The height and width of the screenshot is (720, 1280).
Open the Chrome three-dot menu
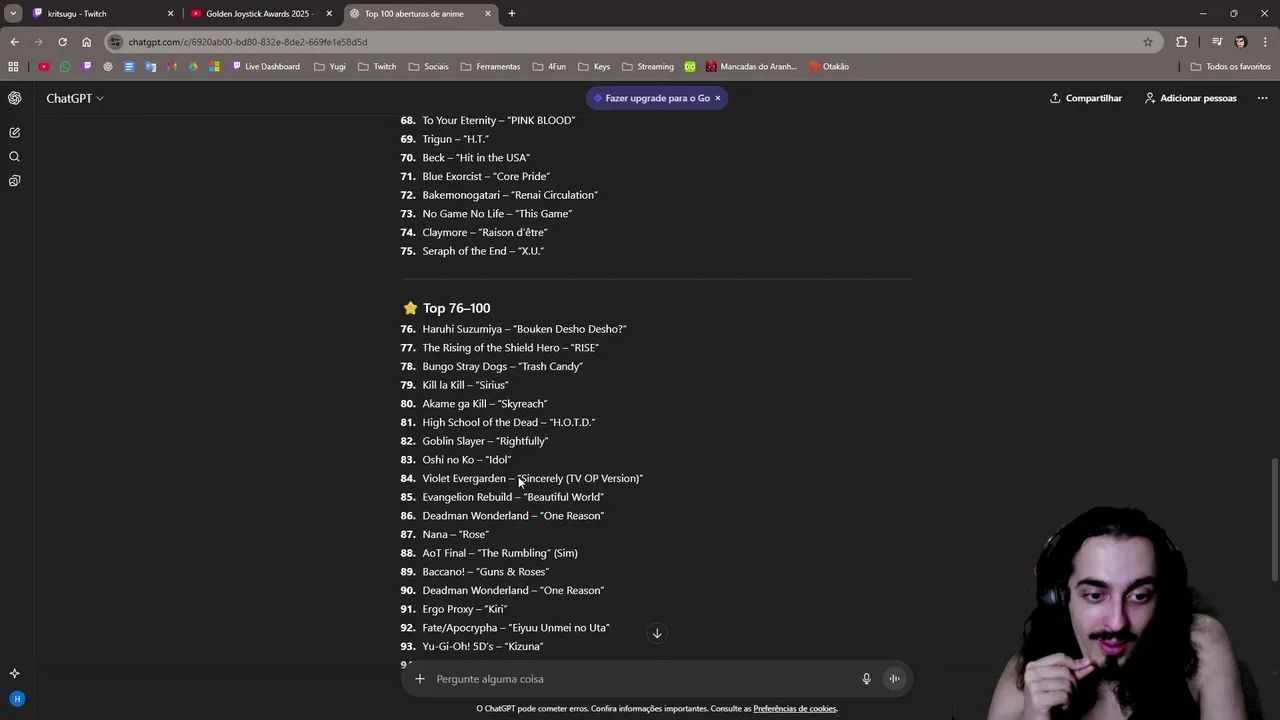pyautogui.click(x=1265, y=42)
